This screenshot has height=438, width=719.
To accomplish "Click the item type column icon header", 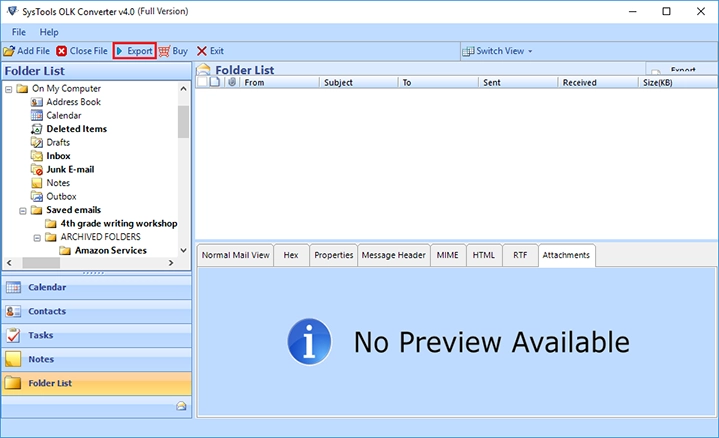I will point(216,82).
